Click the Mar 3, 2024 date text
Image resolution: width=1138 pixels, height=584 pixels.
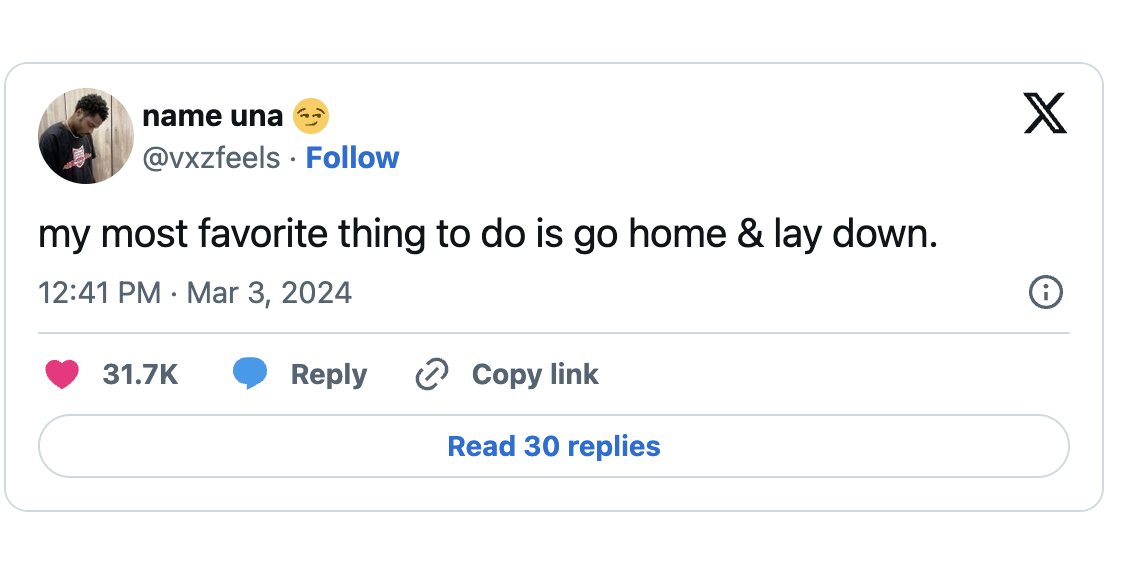click(269, 293)
